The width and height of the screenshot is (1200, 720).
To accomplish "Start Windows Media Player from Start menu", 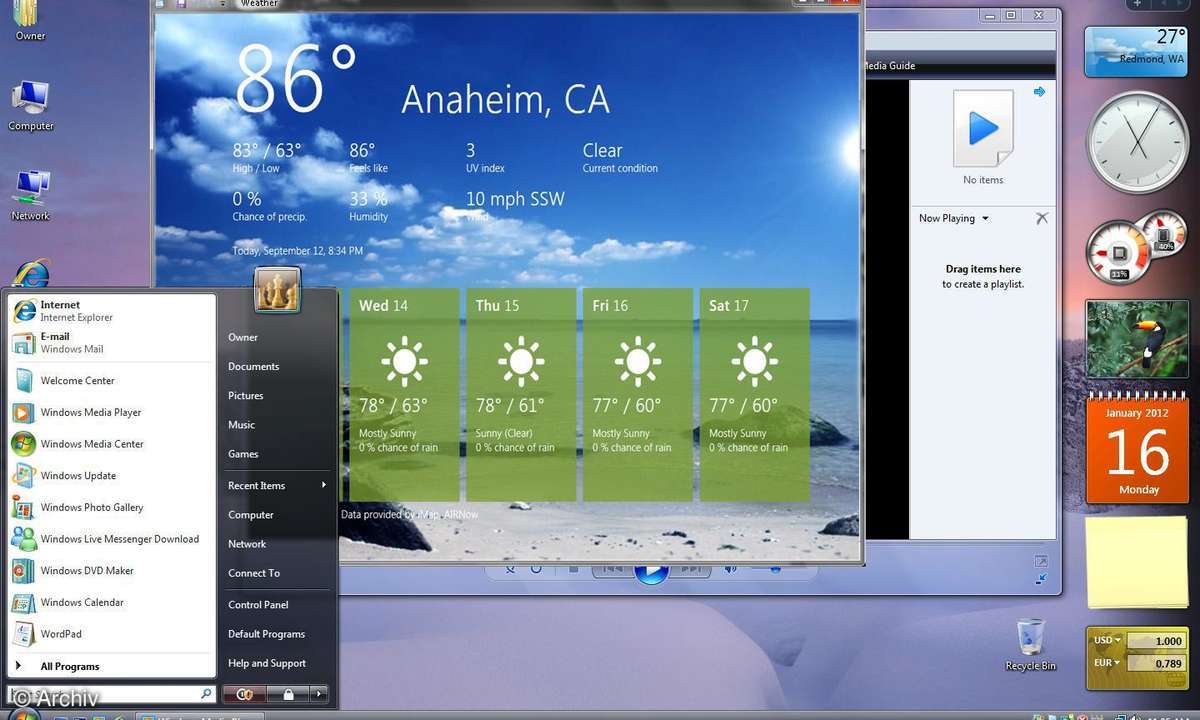I will click(x=111, y=412).
